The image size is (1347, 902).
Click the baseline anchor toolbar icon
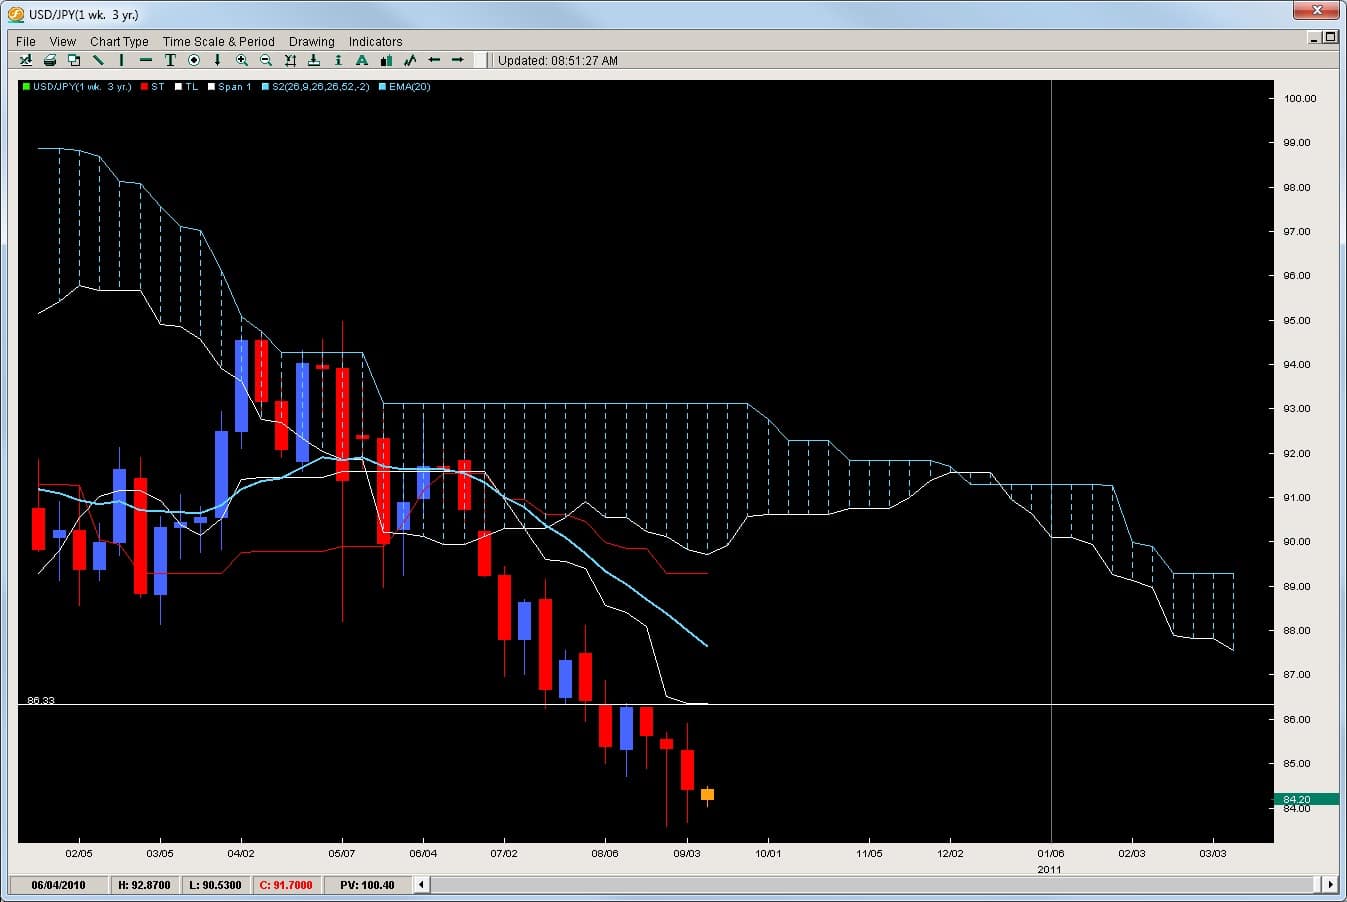pyautogui.click(x=314, y=60)
